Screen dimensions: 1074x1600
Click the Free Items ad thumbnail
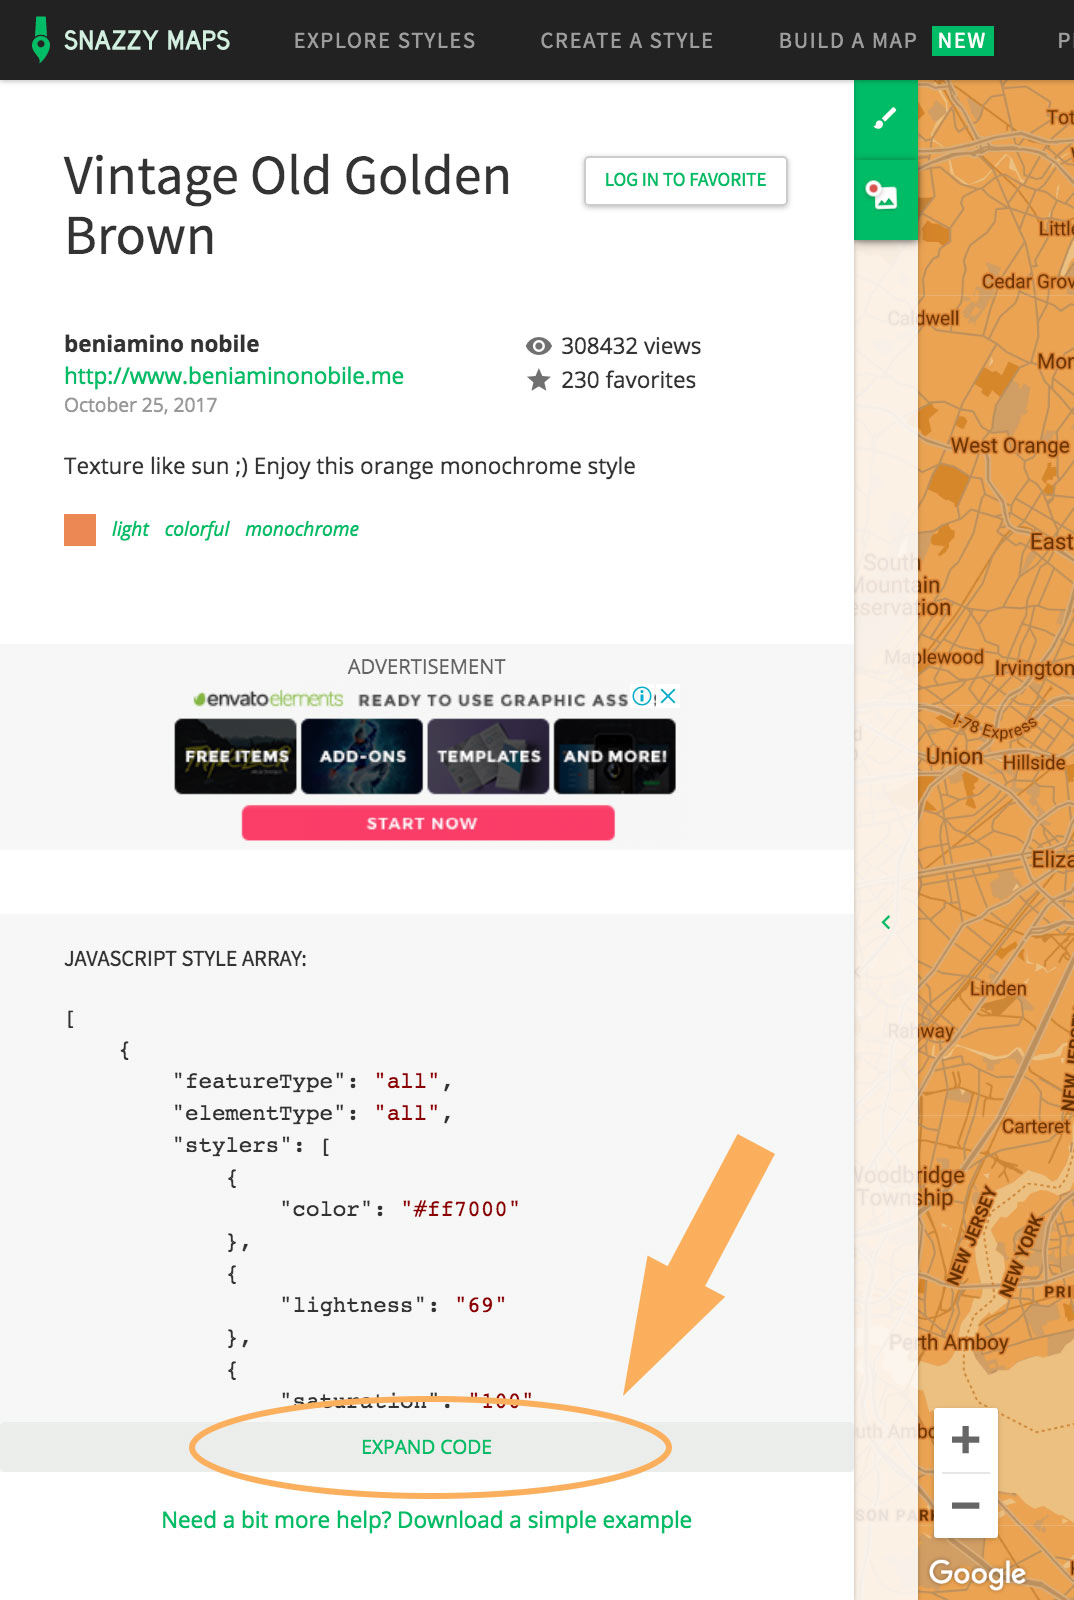pyautogui.click(x=236, y=756)
